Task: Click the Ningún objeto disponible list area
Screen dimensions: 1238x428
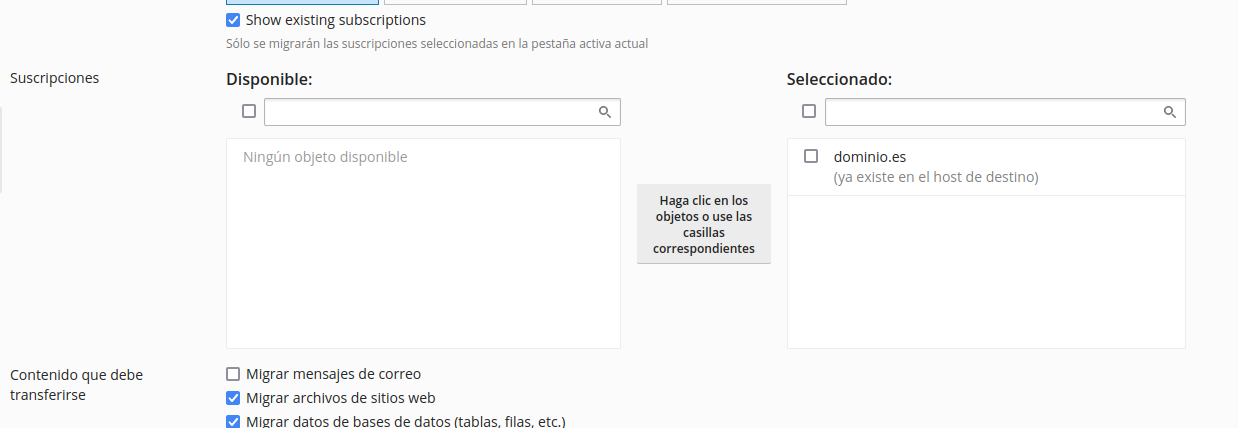Action: 423,243
